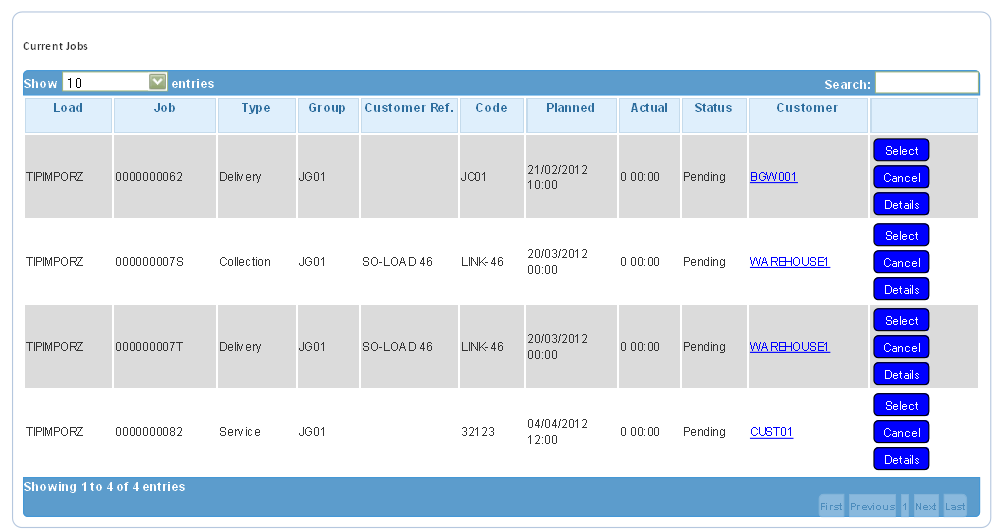Cancel job 0000000062
The width and height of the screenshot is (1000, 532).
click(901, 177)
